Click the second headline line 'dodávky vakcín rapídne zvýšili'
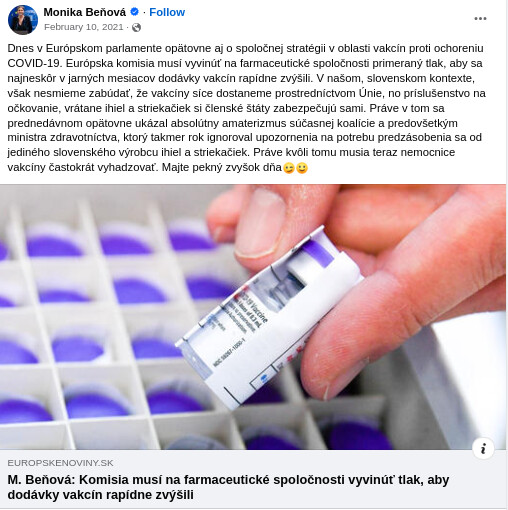 coord(100,494)
